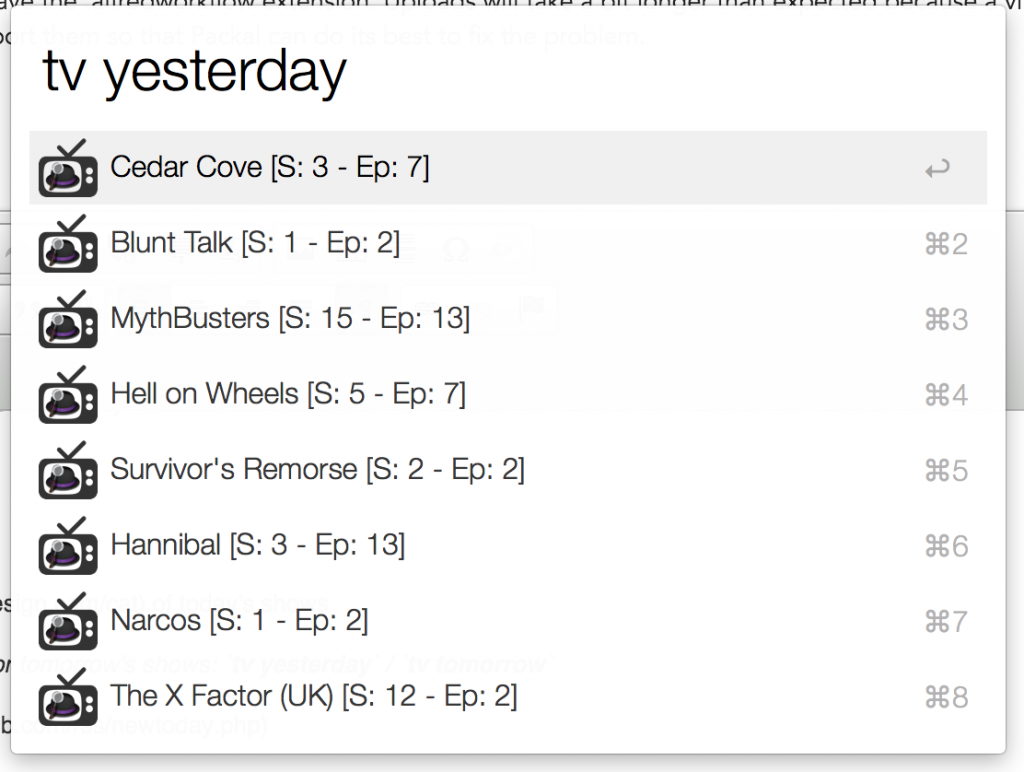This screenshot has height=772, width=1024.
Task: Click the return arrow on Cedar Cove row
Action: [937, 169]
